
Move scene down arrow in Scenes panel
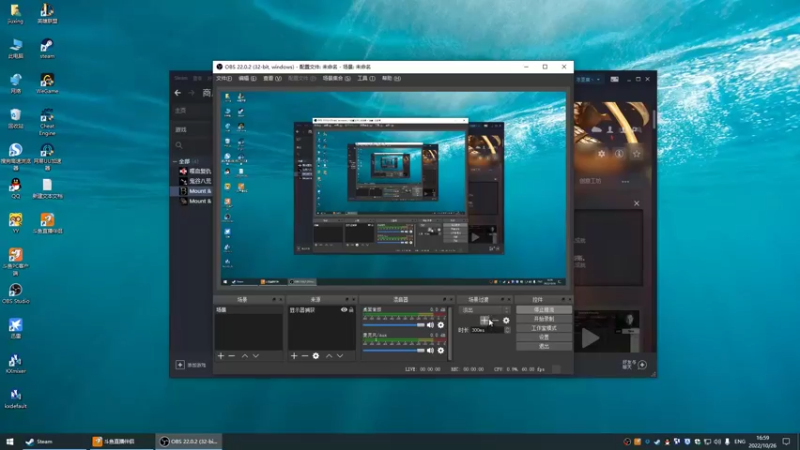click(256, 356)
